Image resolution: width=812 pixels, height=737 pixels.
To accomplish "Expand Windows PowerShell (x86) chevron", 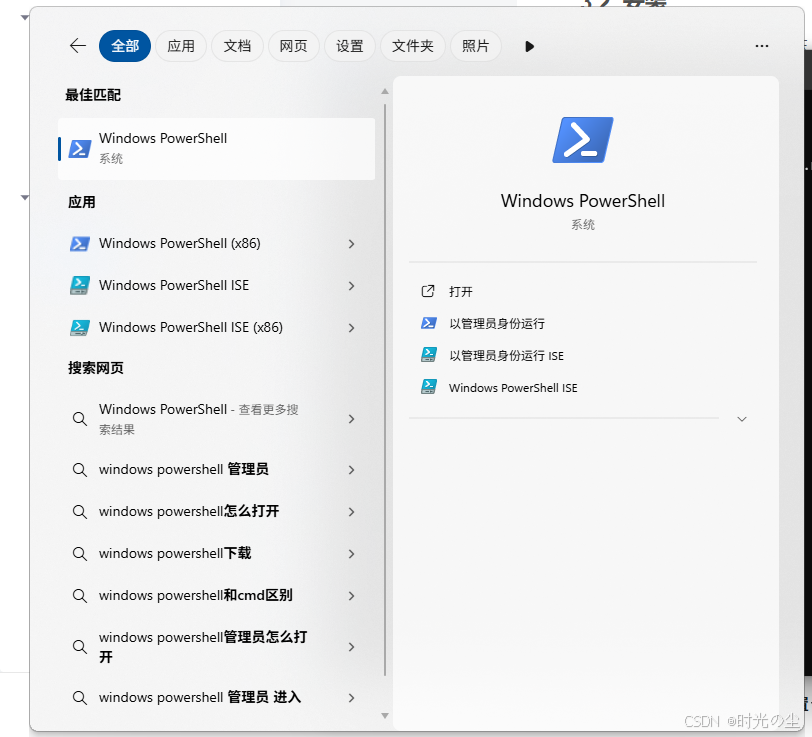I will (x=352, y=244).
